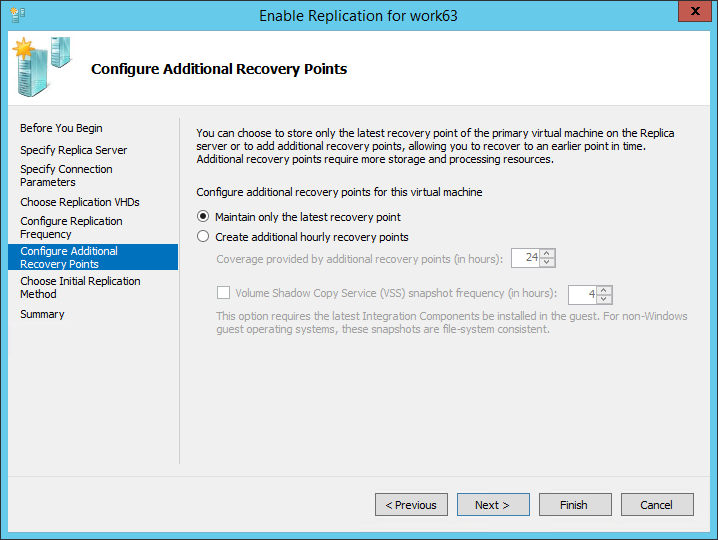Click the VSS snapshot frequency field
This screenshot has height=540, width=718.
(582, 294)
